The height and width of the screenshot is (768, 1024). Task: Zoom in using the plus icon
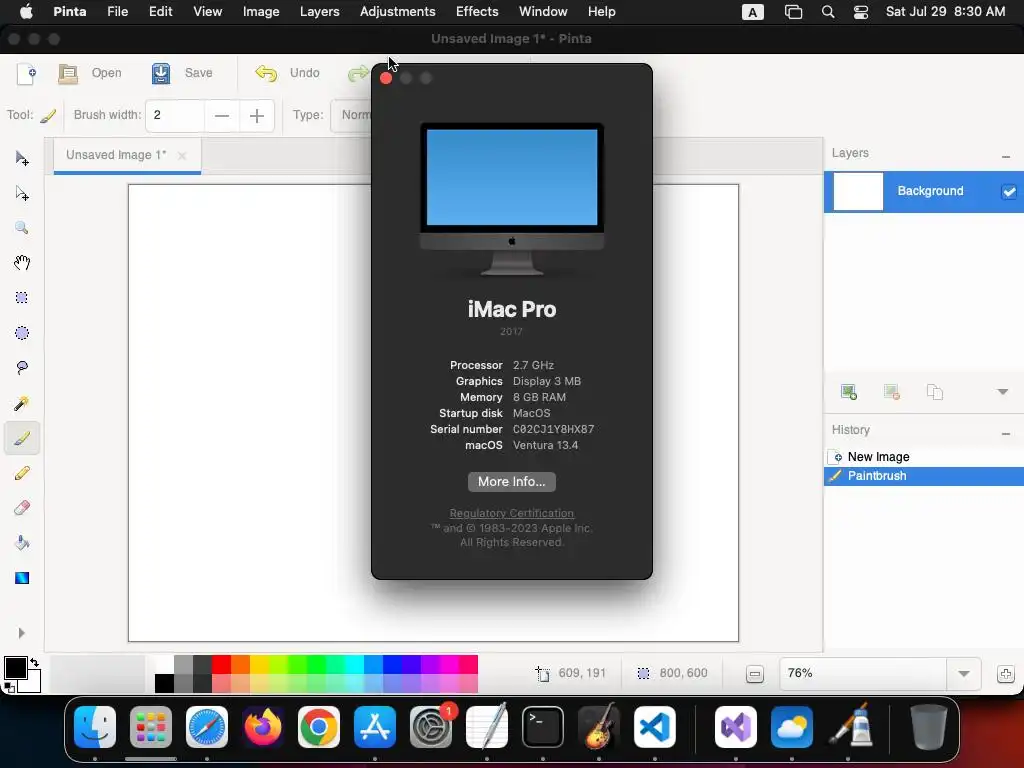click(x=1006, y=674)
